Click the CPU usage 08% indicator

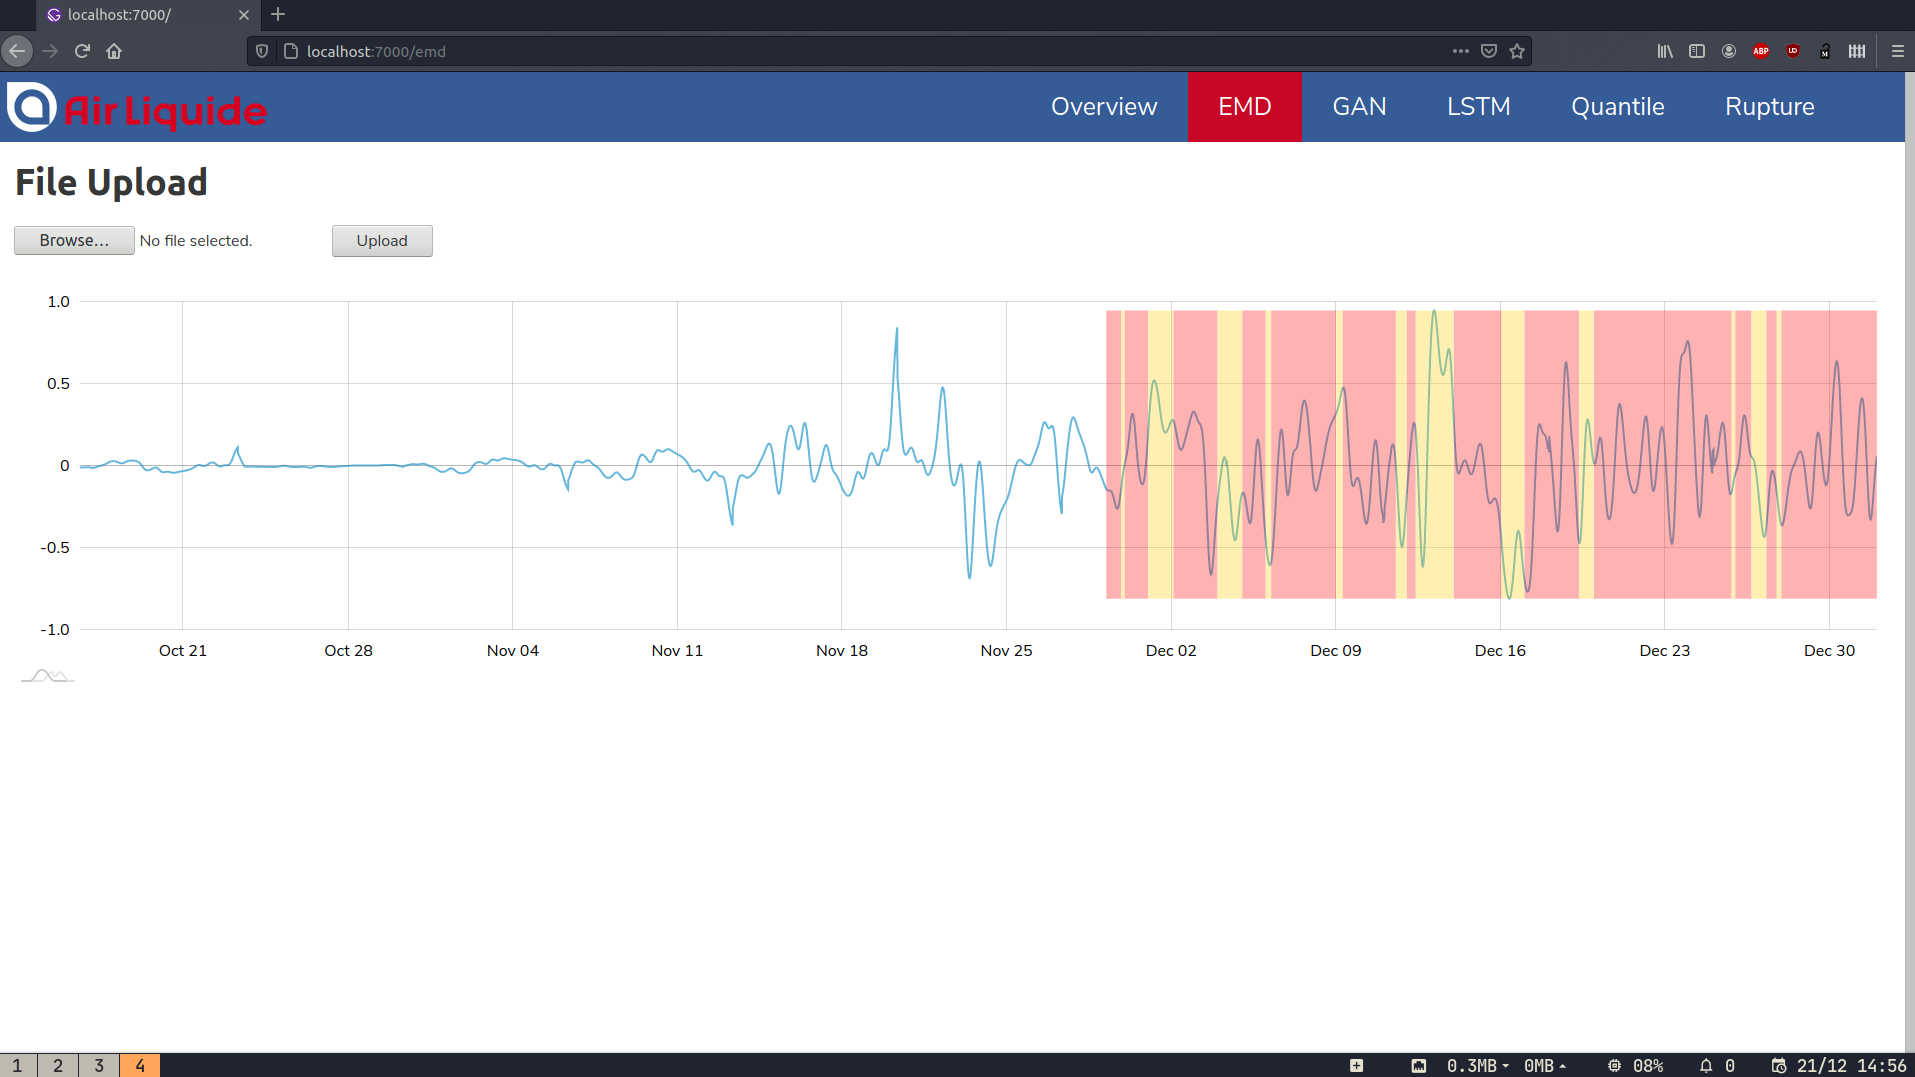[1636, 1065]
